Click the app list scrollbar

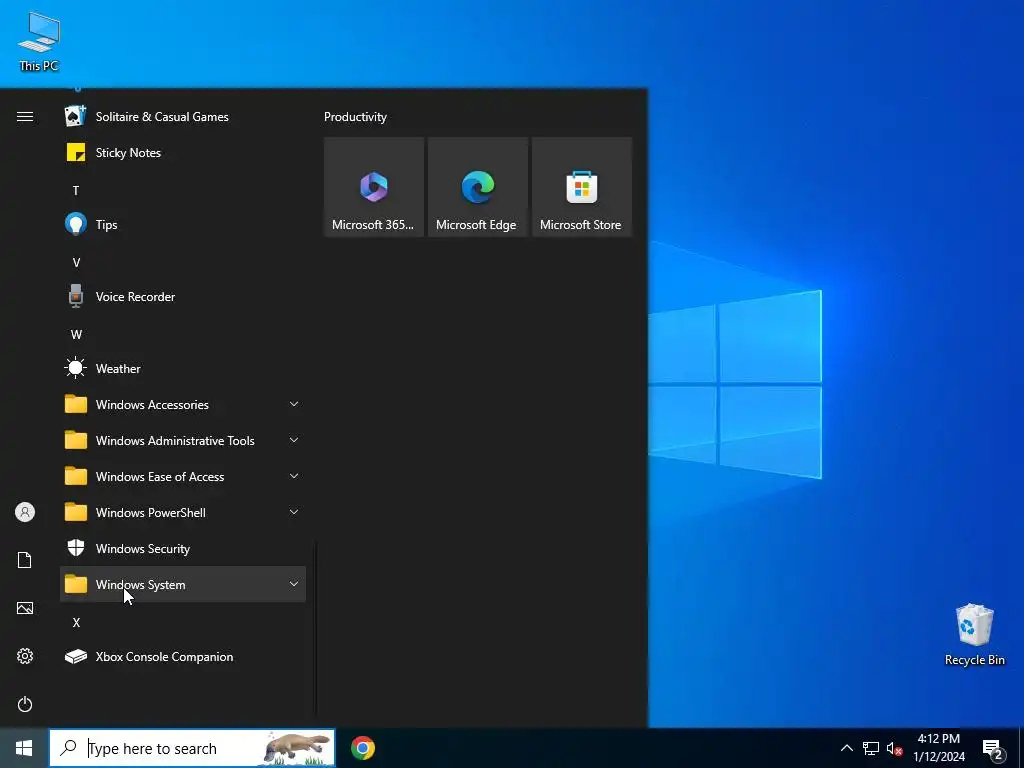coord(317,628)
